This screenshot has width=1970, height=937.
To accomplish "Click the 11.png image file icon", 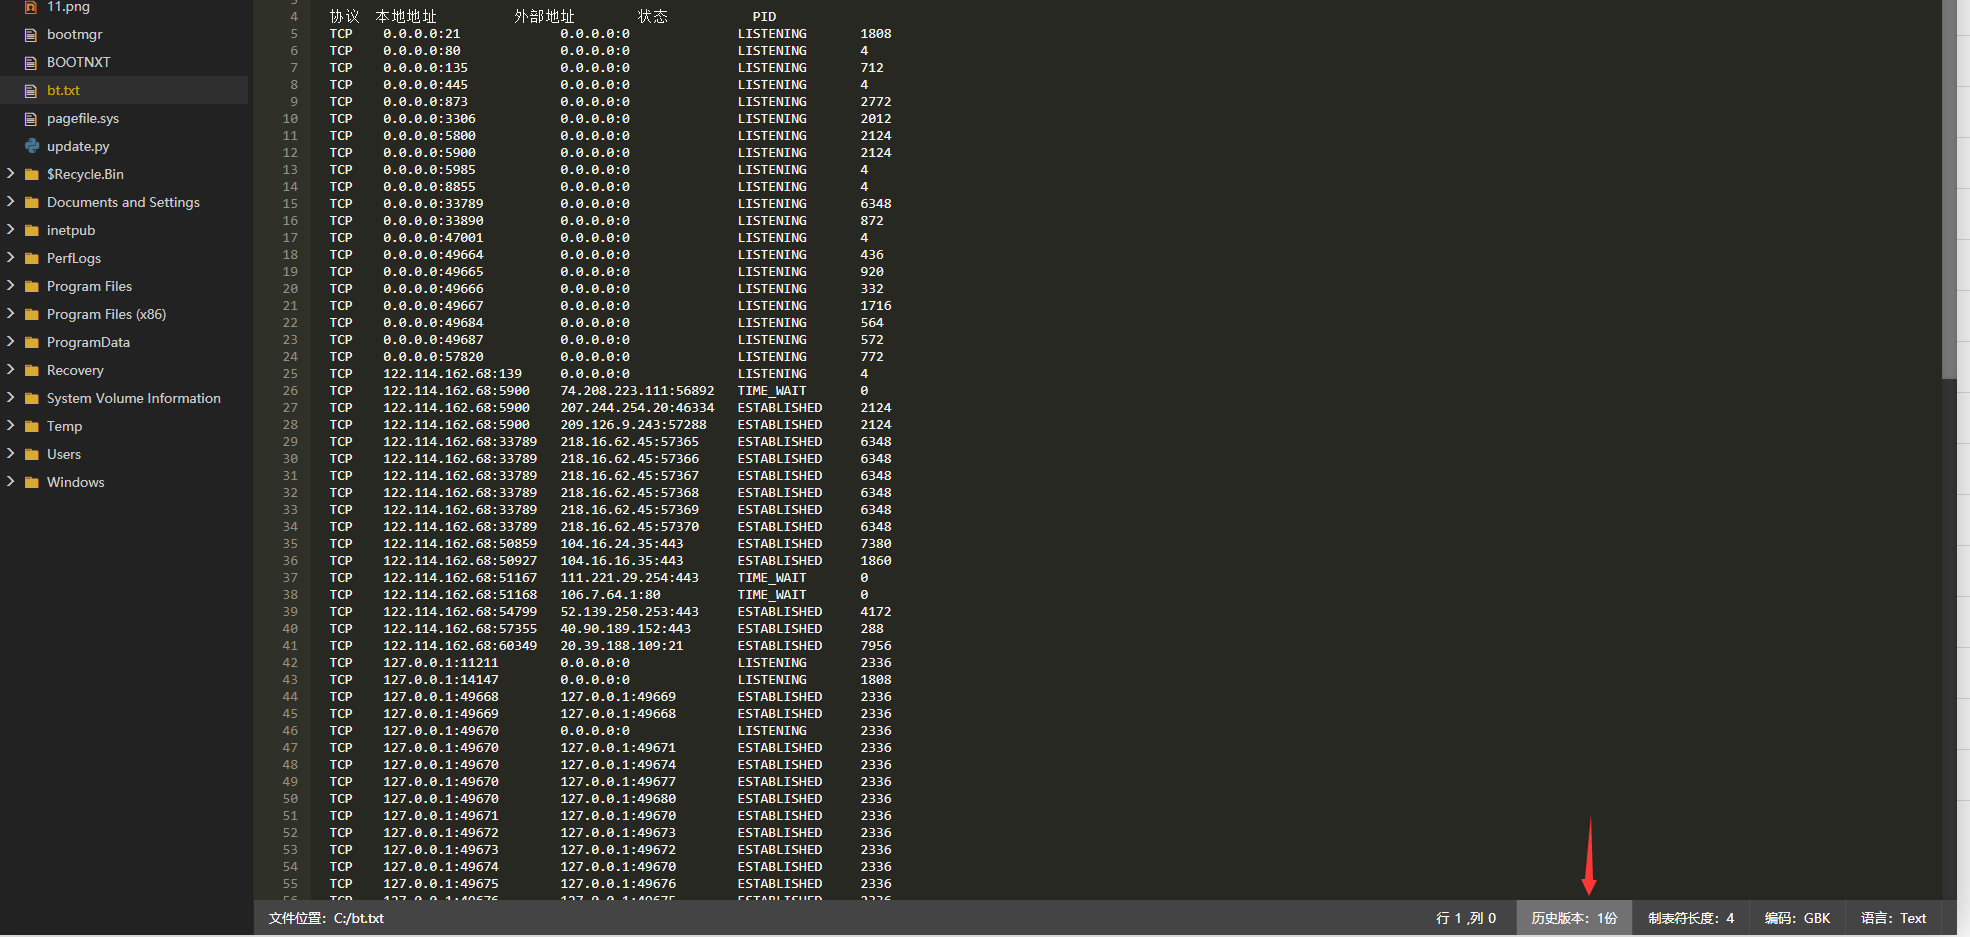I will (x=31, y=7).
